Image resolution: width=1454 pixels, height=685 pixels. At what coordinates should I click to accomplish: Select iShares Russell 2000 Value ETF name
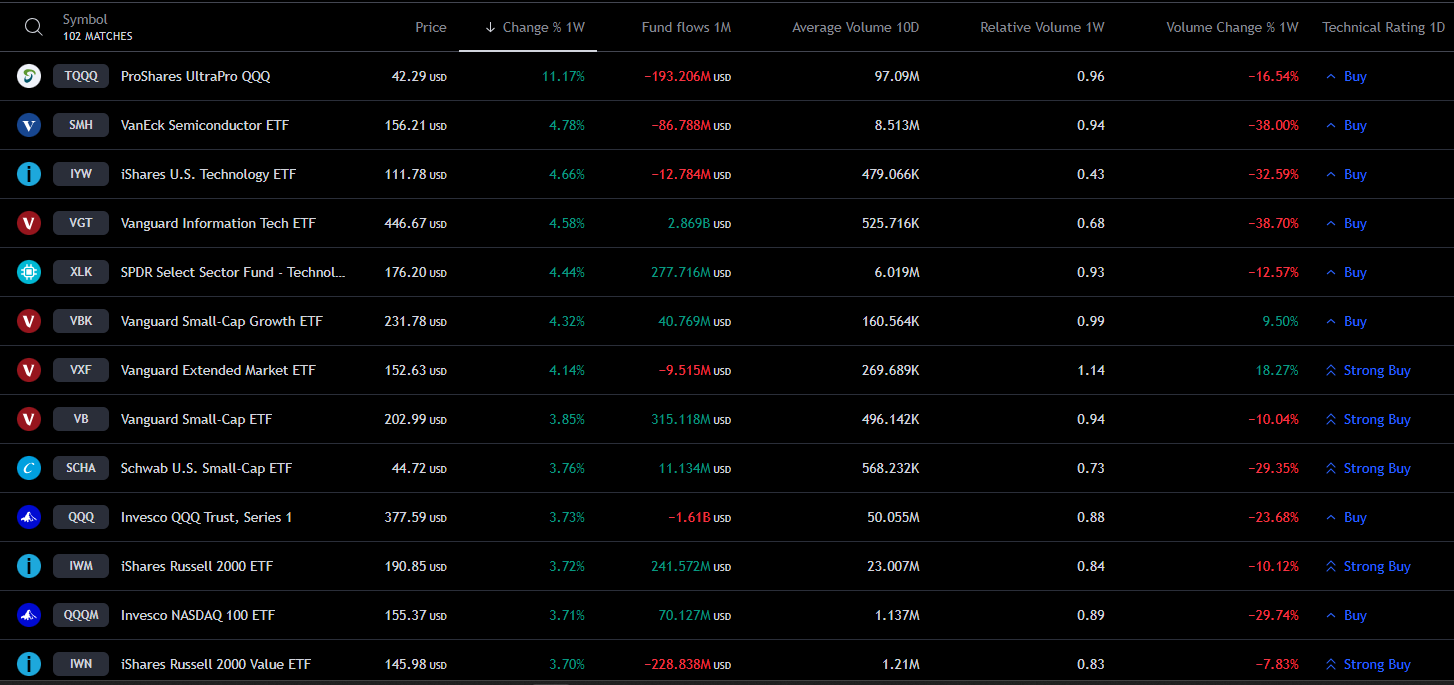[216, 664]
